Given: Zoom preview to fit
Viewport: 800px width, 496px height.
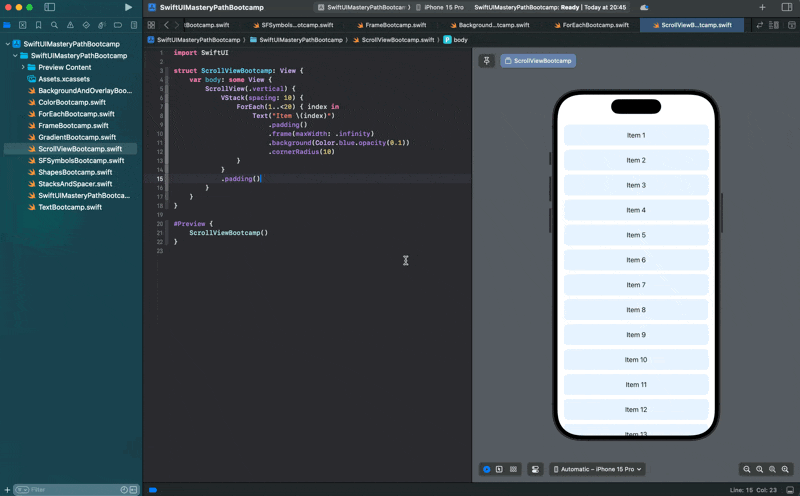Looking at the screenshot, I should coord(772,469).
